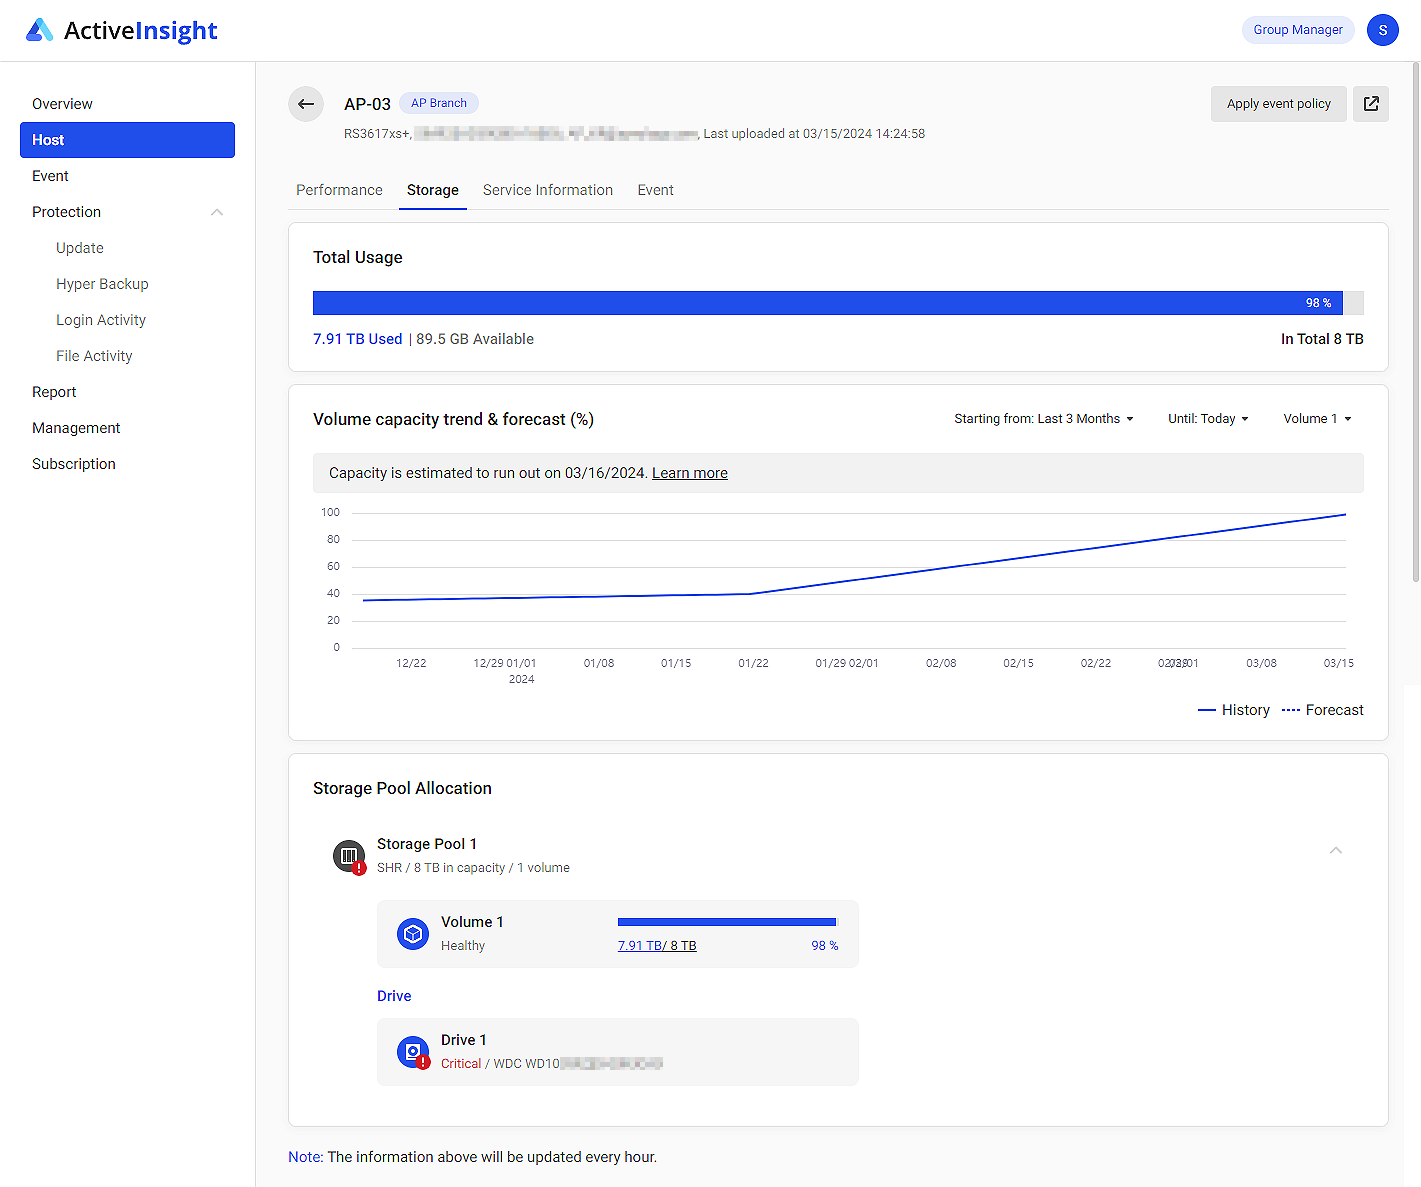Open the user avatar S menu
Screen dimensions: 1421x1187
[x=1382, y=30]
